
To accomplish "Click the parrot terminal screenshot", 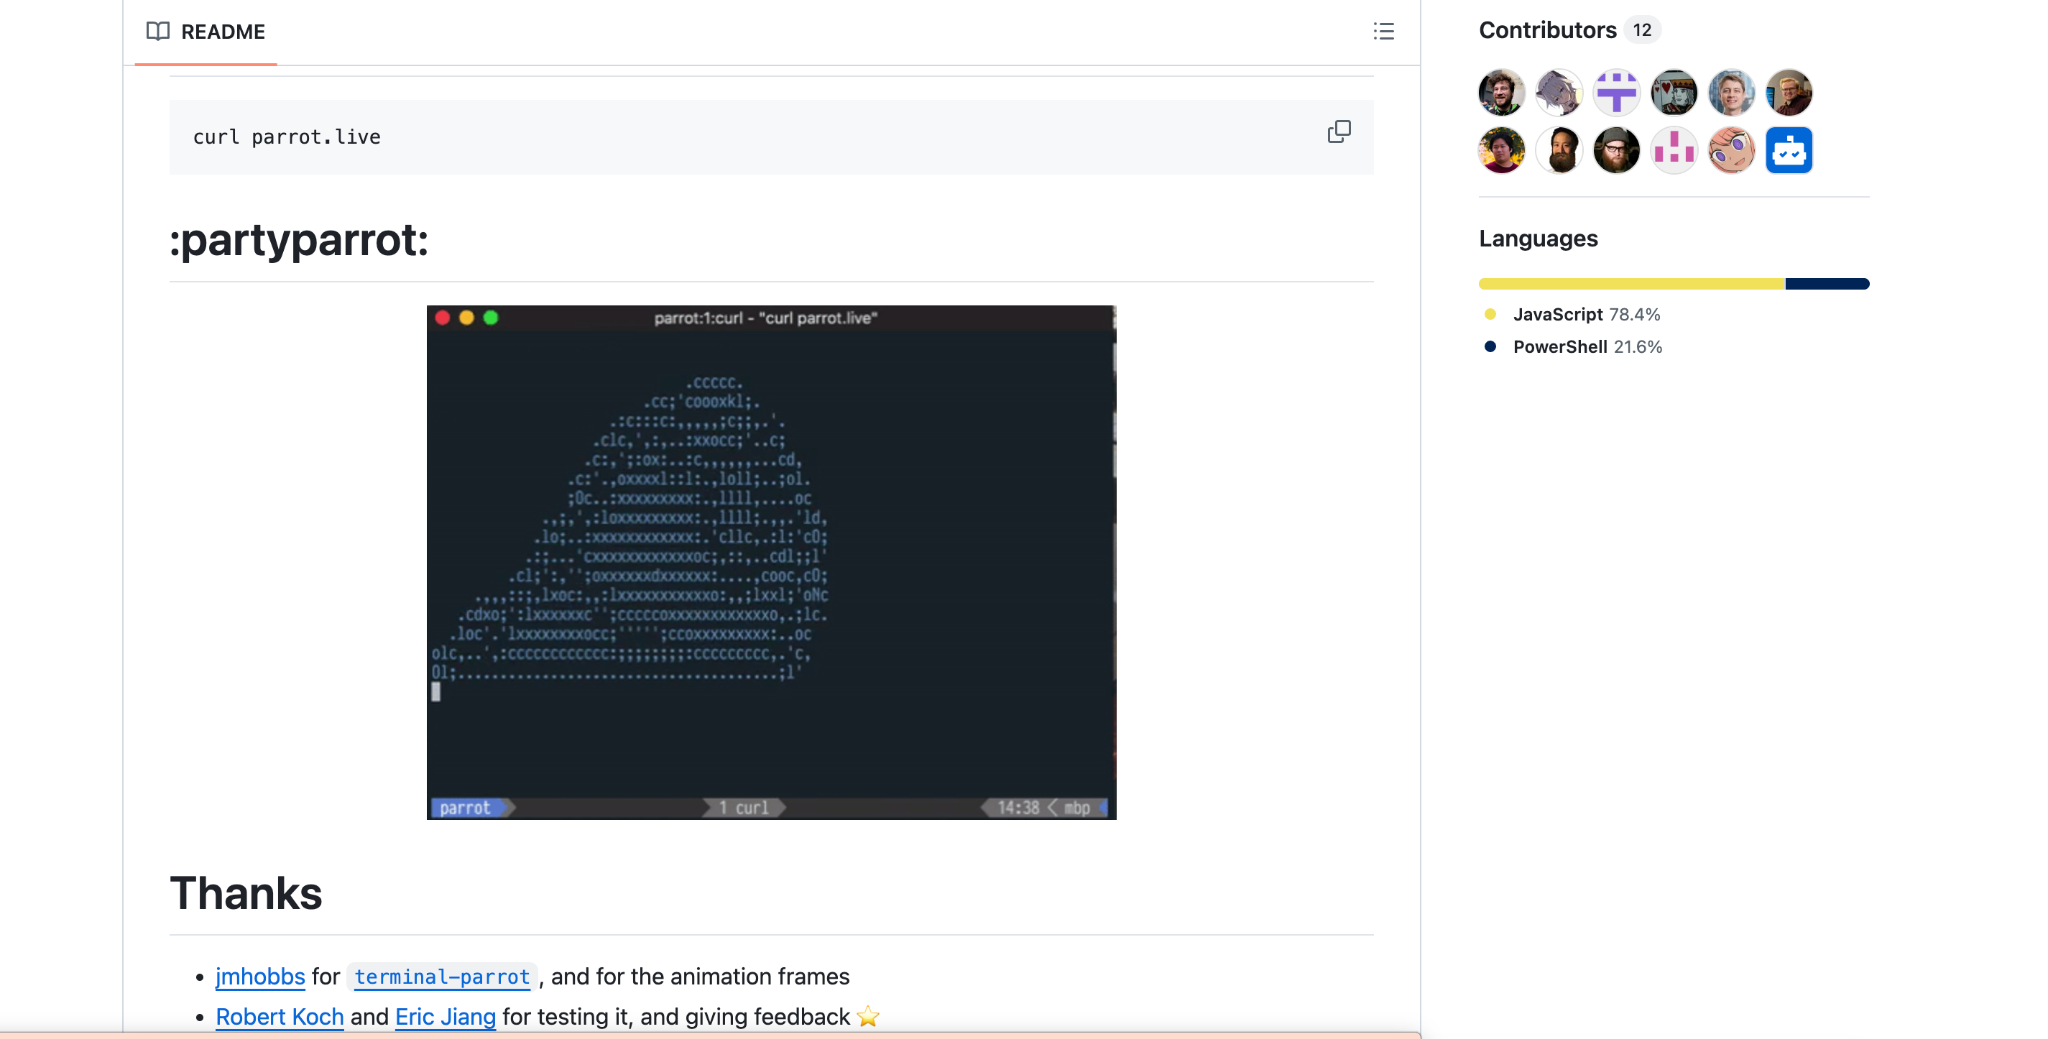I will 771,562.
